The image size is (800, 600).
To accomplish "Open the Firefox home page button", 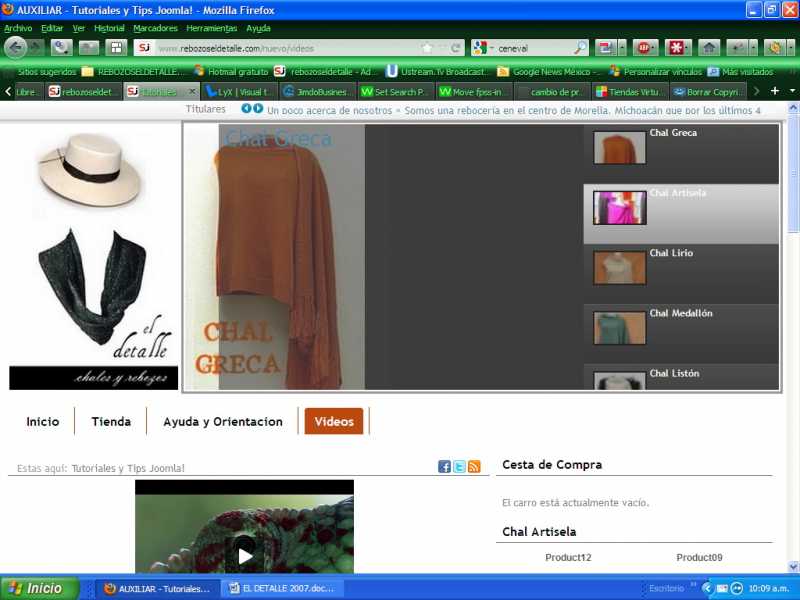I will click(709, 48).
